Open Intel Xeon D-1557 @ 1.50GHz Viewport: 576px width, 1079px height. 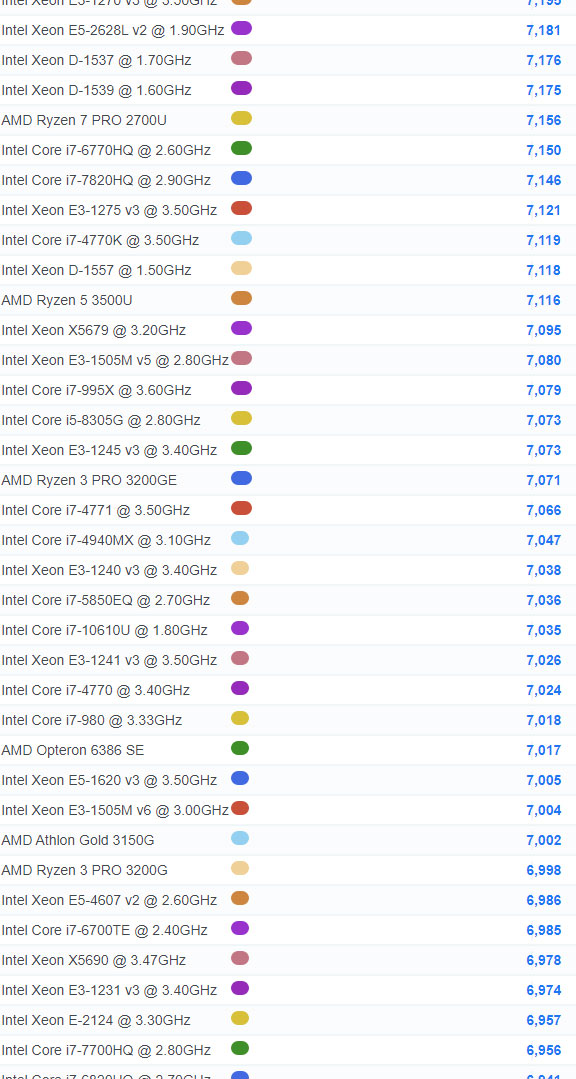pyautogui.click(x=96, y=270)
